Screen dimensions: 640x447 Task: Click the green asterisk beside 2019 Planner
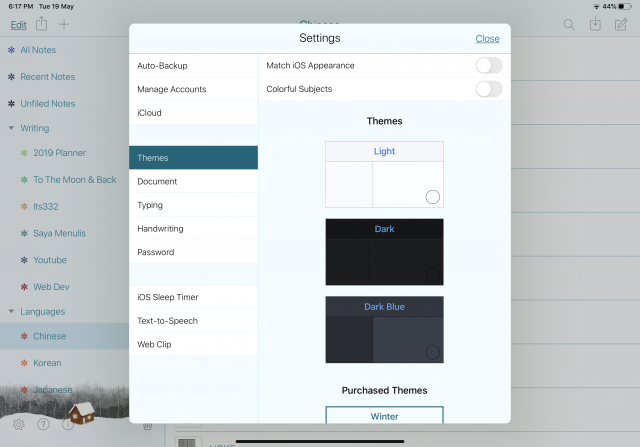point(24,153)
